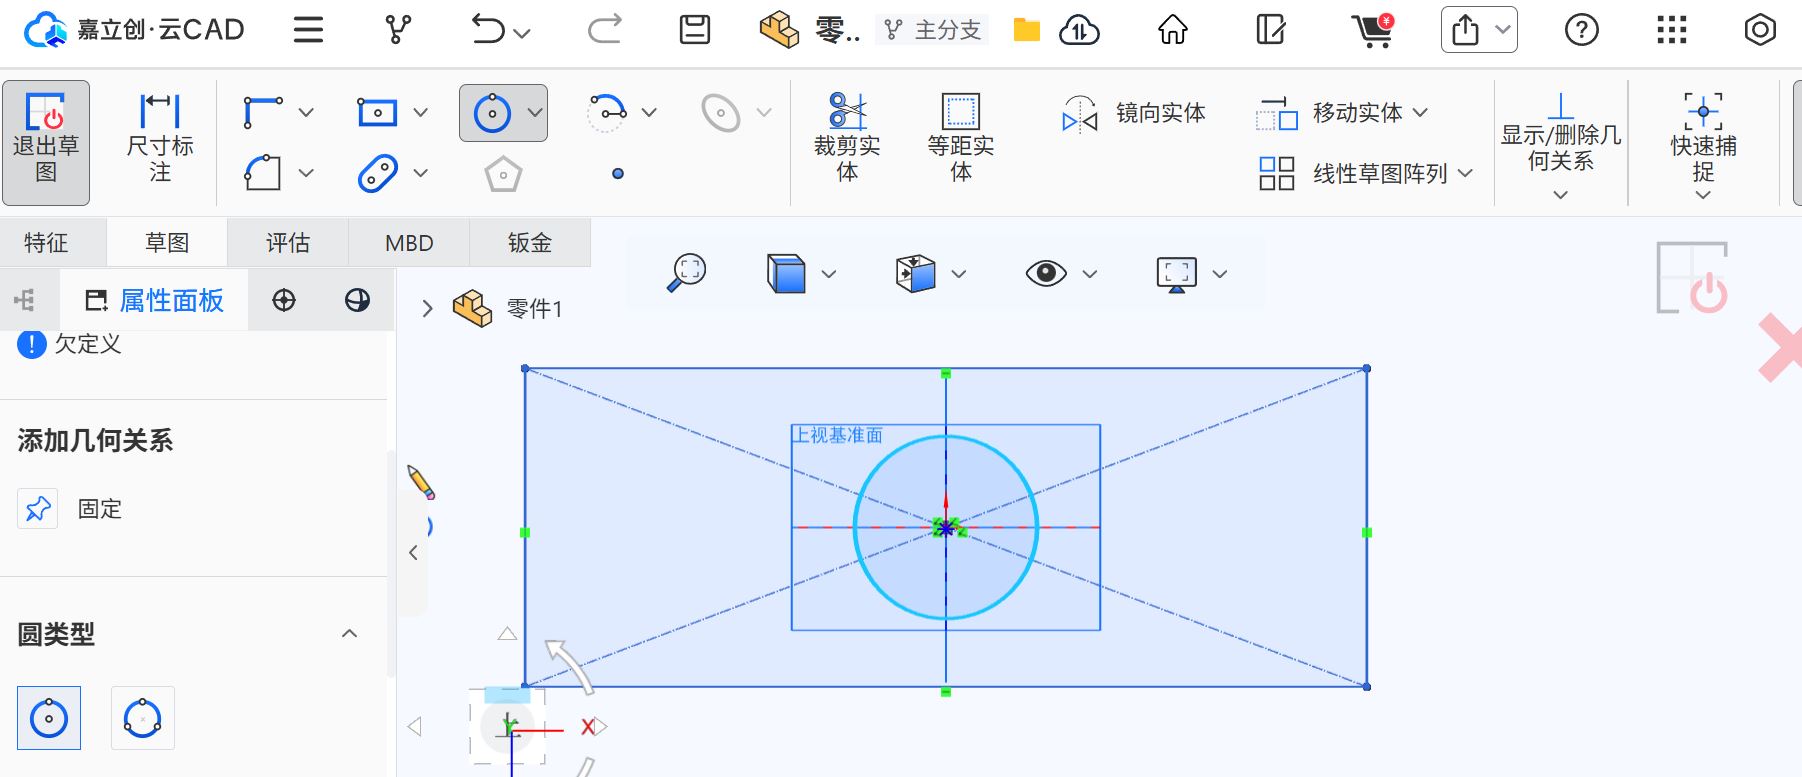
Task: Toggle the eye visibility display button
Action: 1046,273
